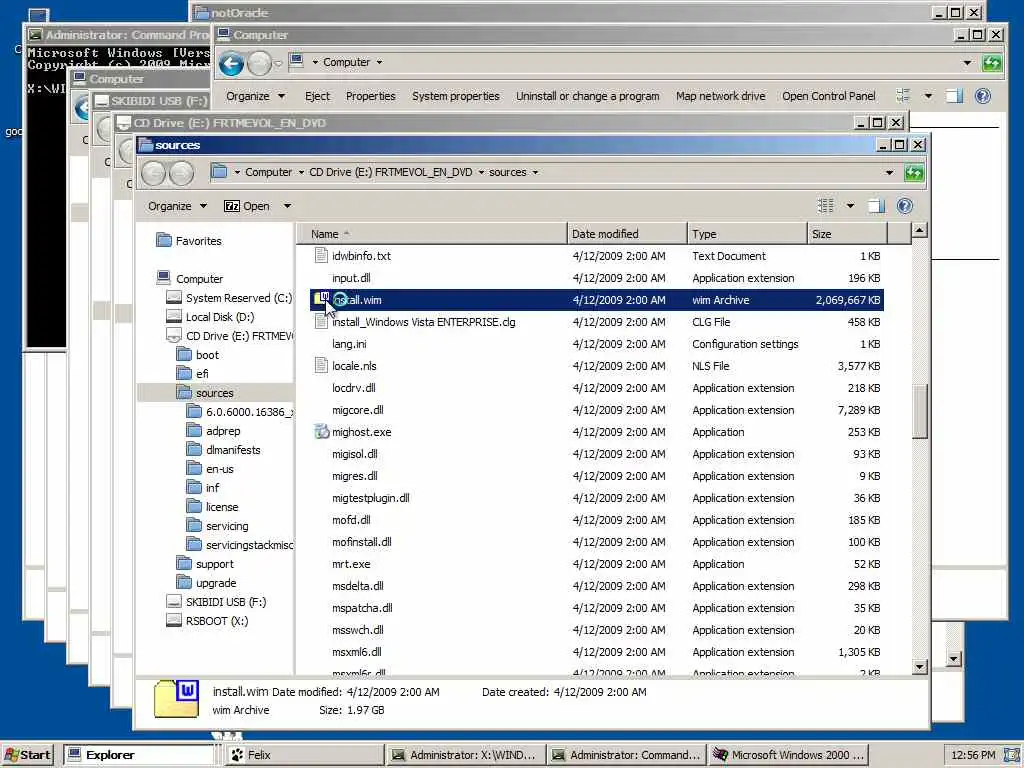The width and height of the screenshot is (1024, 768).
Task: Click the file list scroll up arrow
Action: [920, 230]
